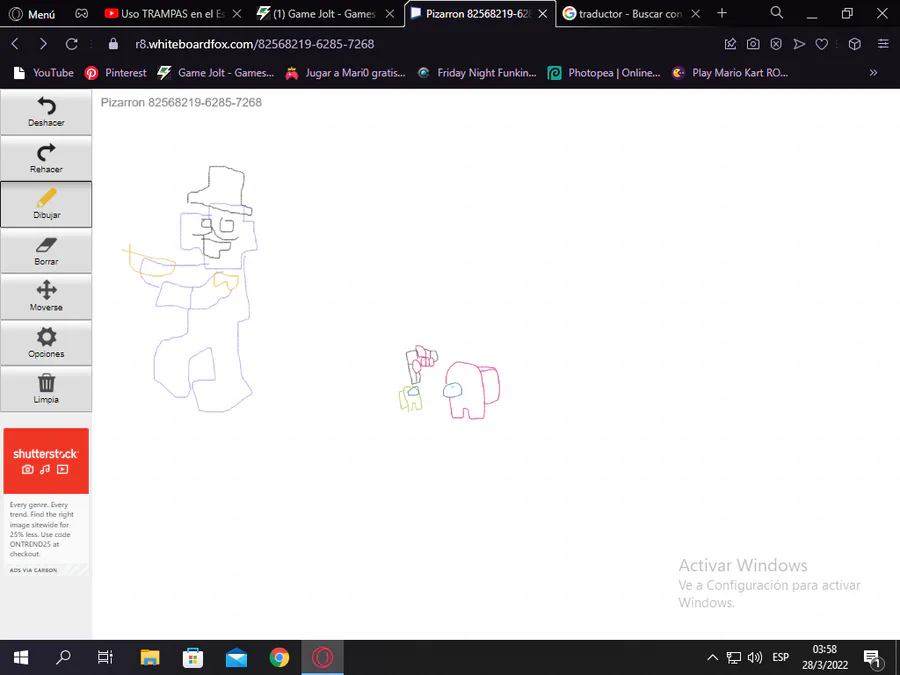Close the traductor tab
This screenshot has height=675, width=900.
(x=696, y=14)
